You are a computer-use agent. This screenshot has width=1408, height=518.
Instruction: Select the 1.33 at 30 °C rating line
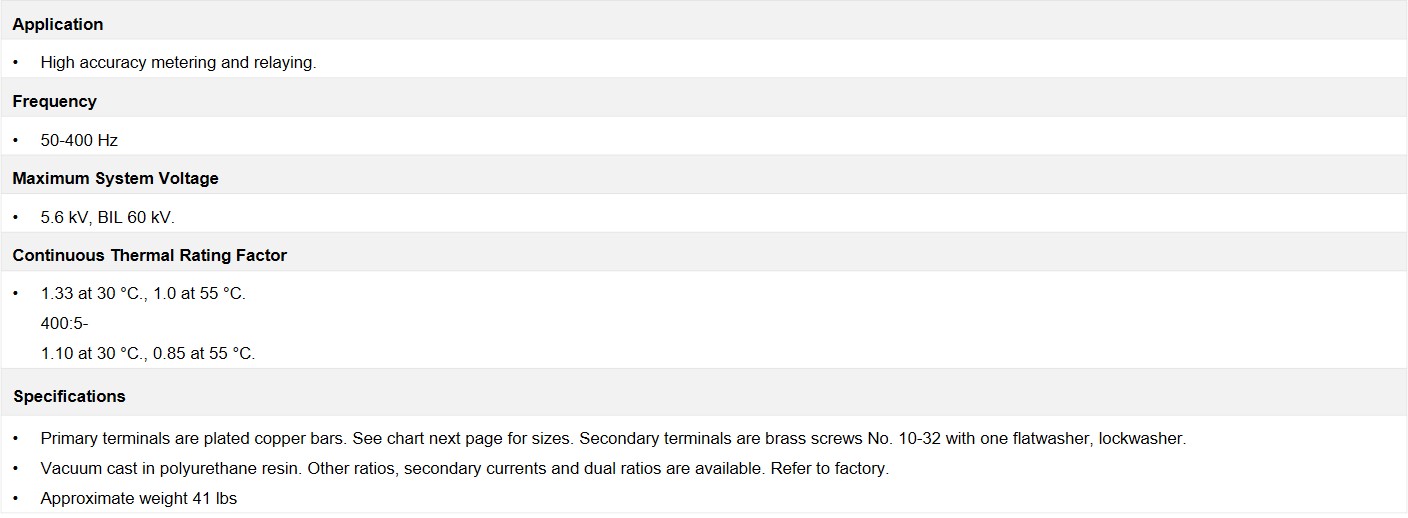pos(143,294)
